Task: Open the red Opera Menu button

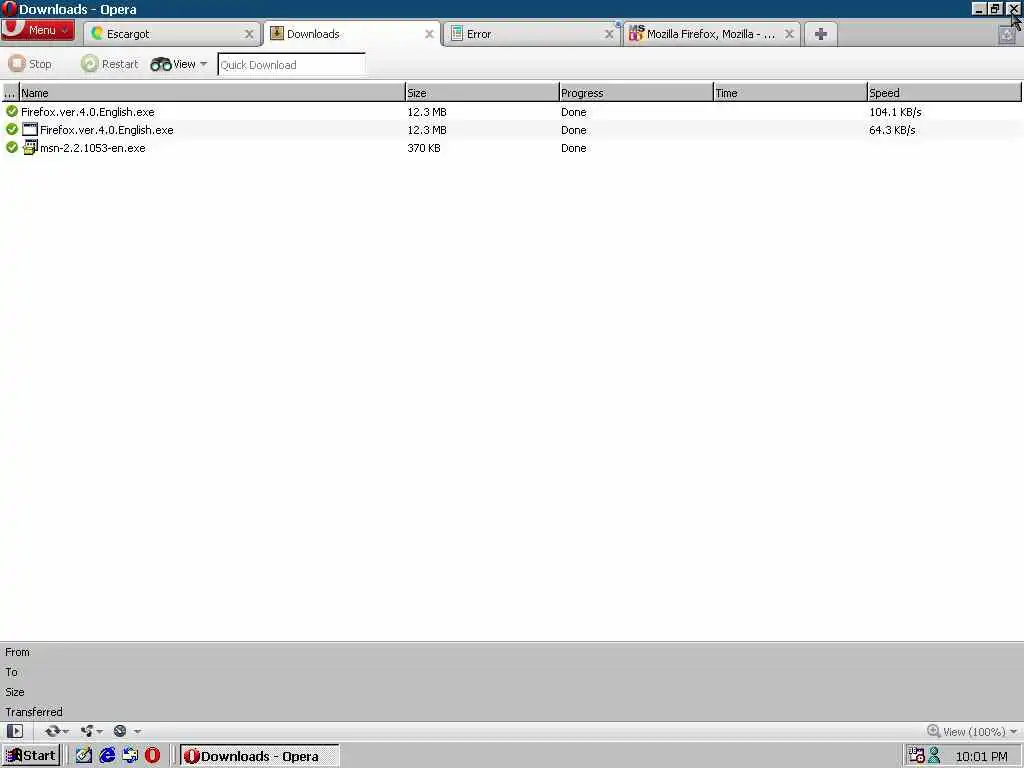Action: click(x=38, y=30)
